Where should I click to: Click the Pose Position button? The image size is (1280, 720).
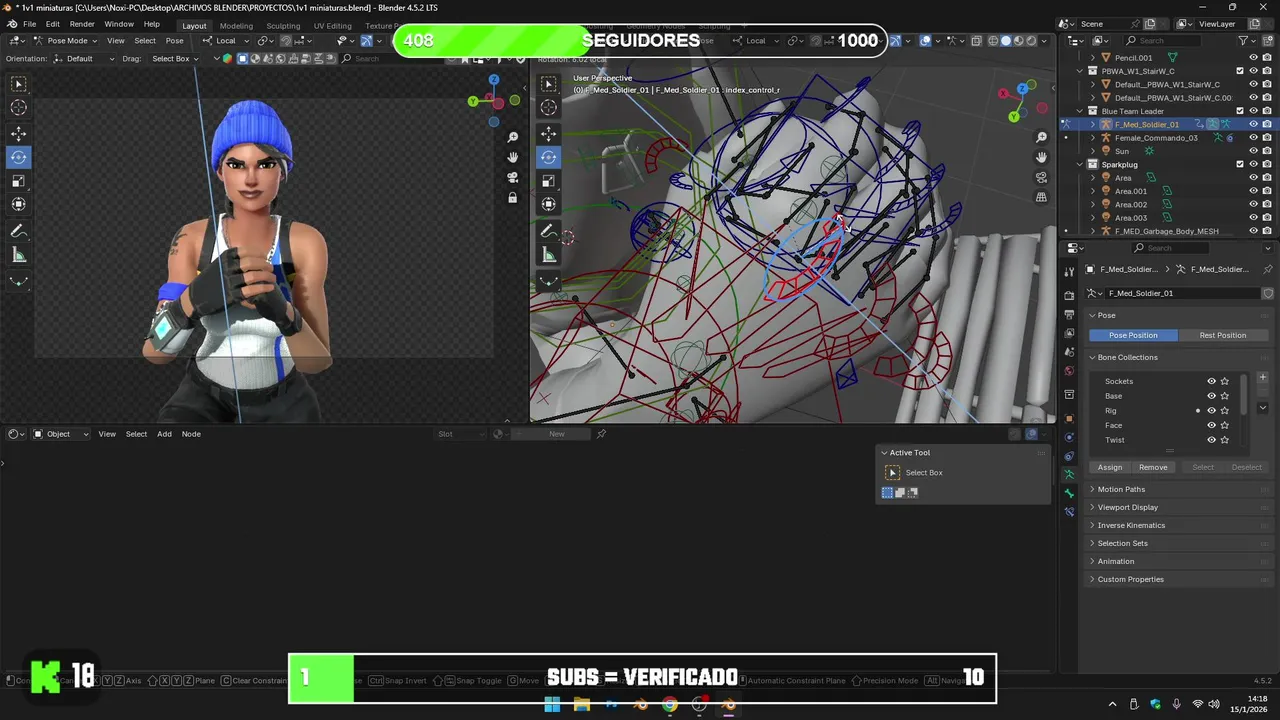click(x=1133, y=335)
